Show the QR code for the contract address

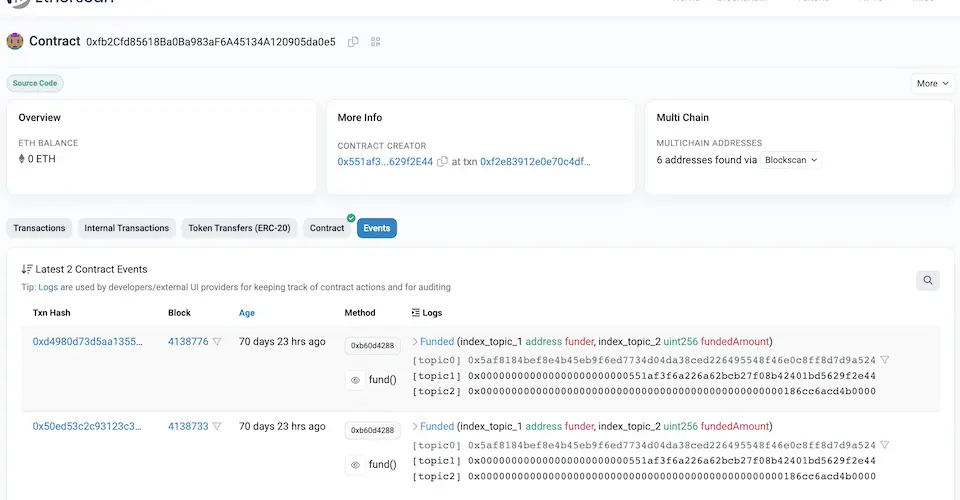tap(375, 42)
